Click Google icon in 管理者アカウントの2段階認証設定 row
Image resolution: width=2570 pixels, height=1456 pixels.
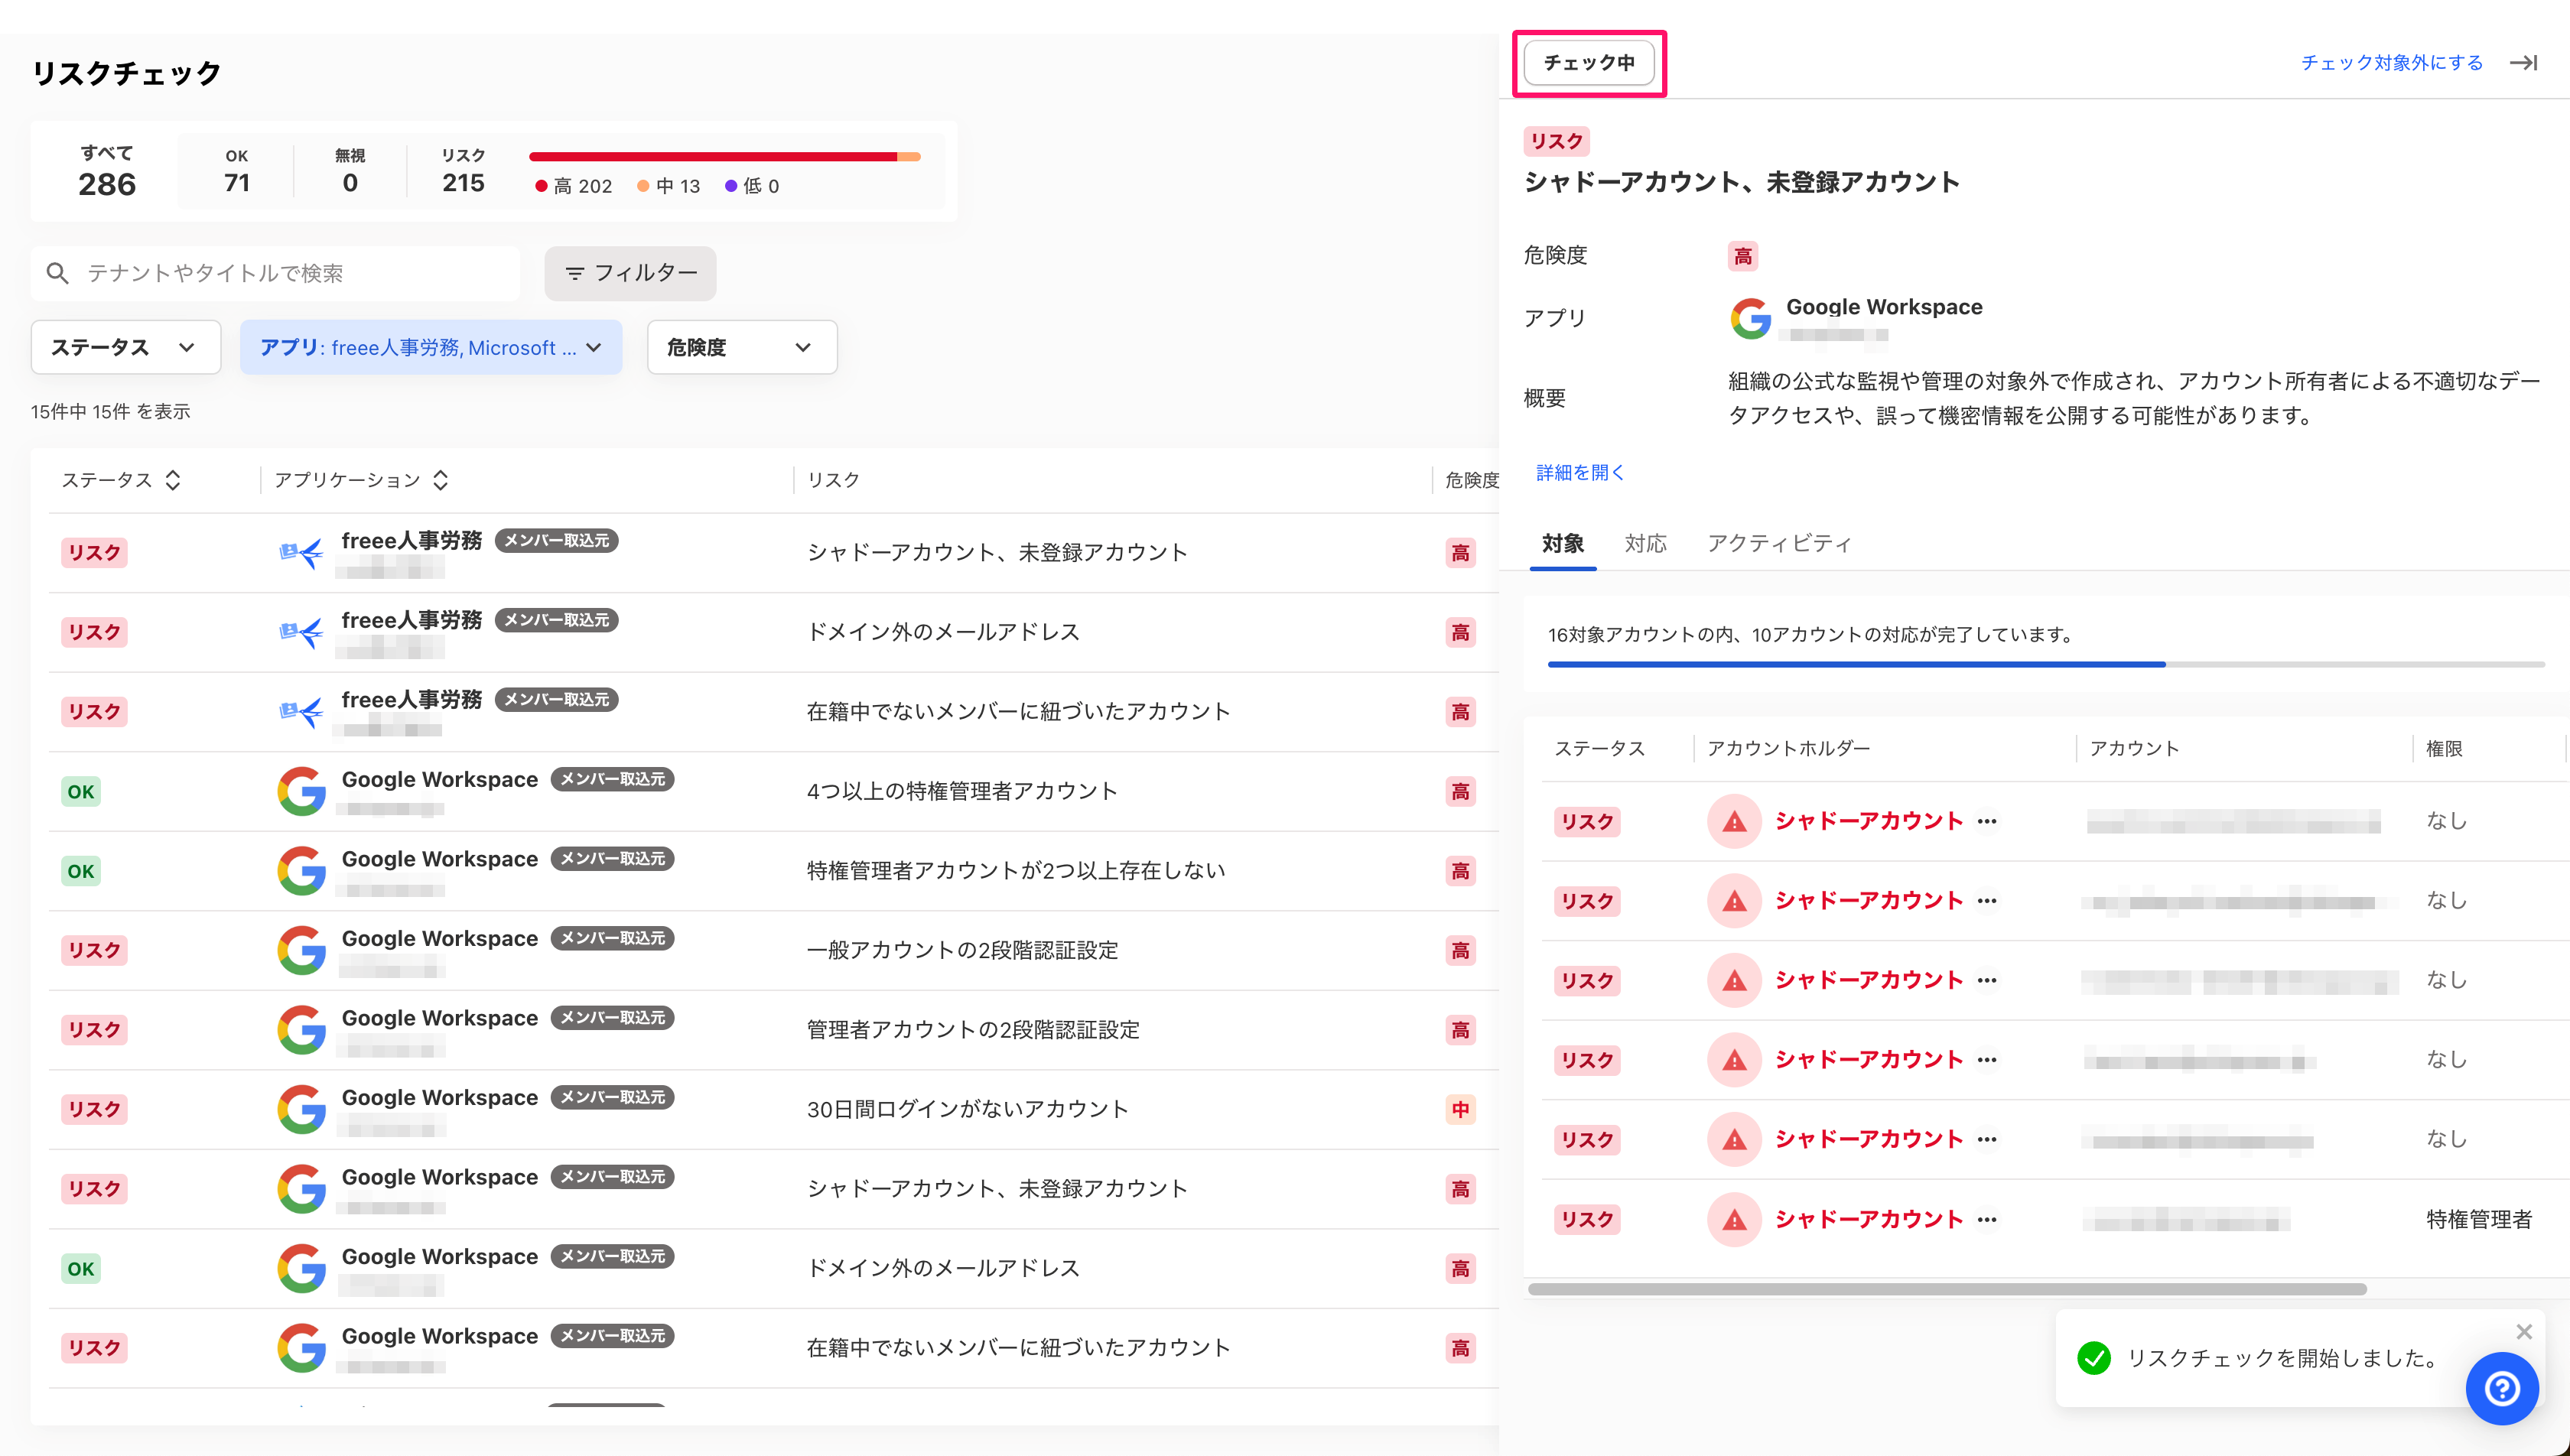tap(301, 1030)
